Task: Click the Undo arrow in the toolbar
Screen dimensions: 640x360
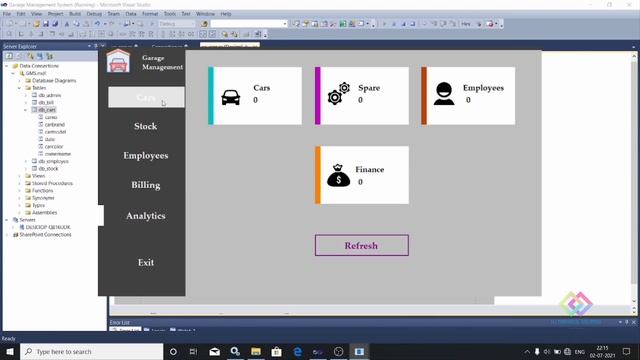Action: 97,24
